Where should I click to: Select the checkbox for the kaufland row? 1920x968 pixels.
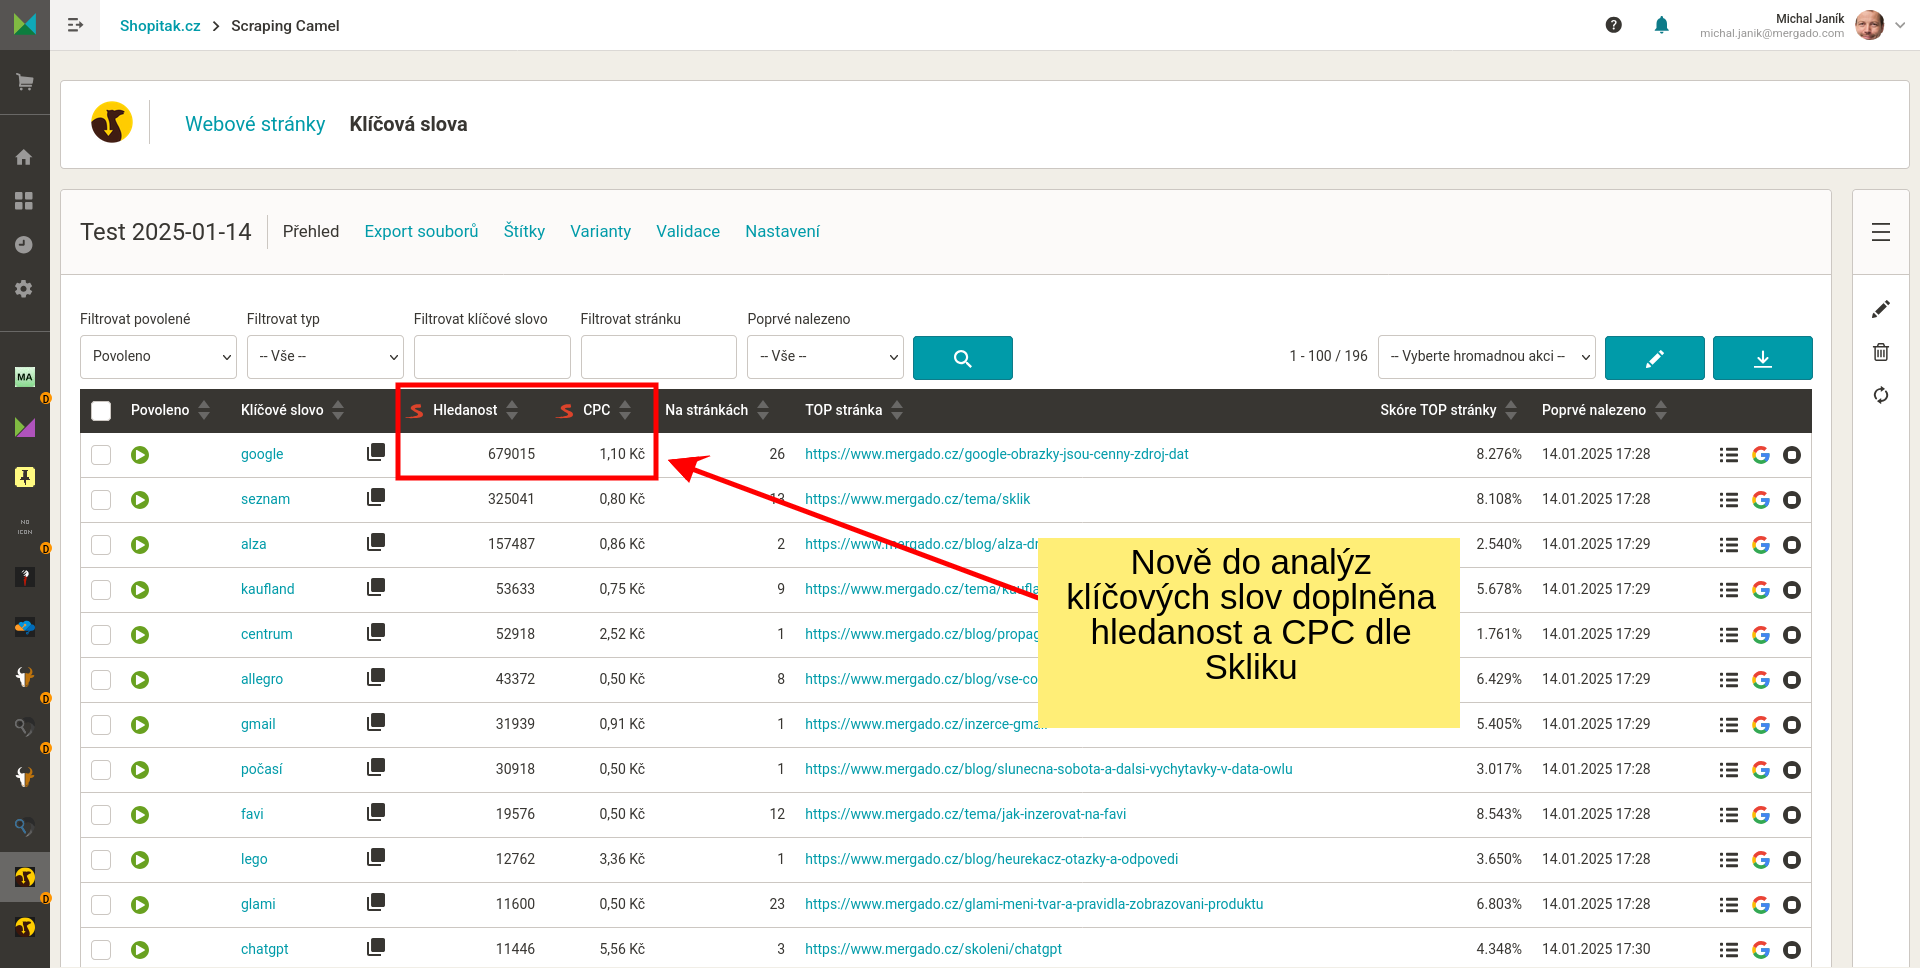101,590
